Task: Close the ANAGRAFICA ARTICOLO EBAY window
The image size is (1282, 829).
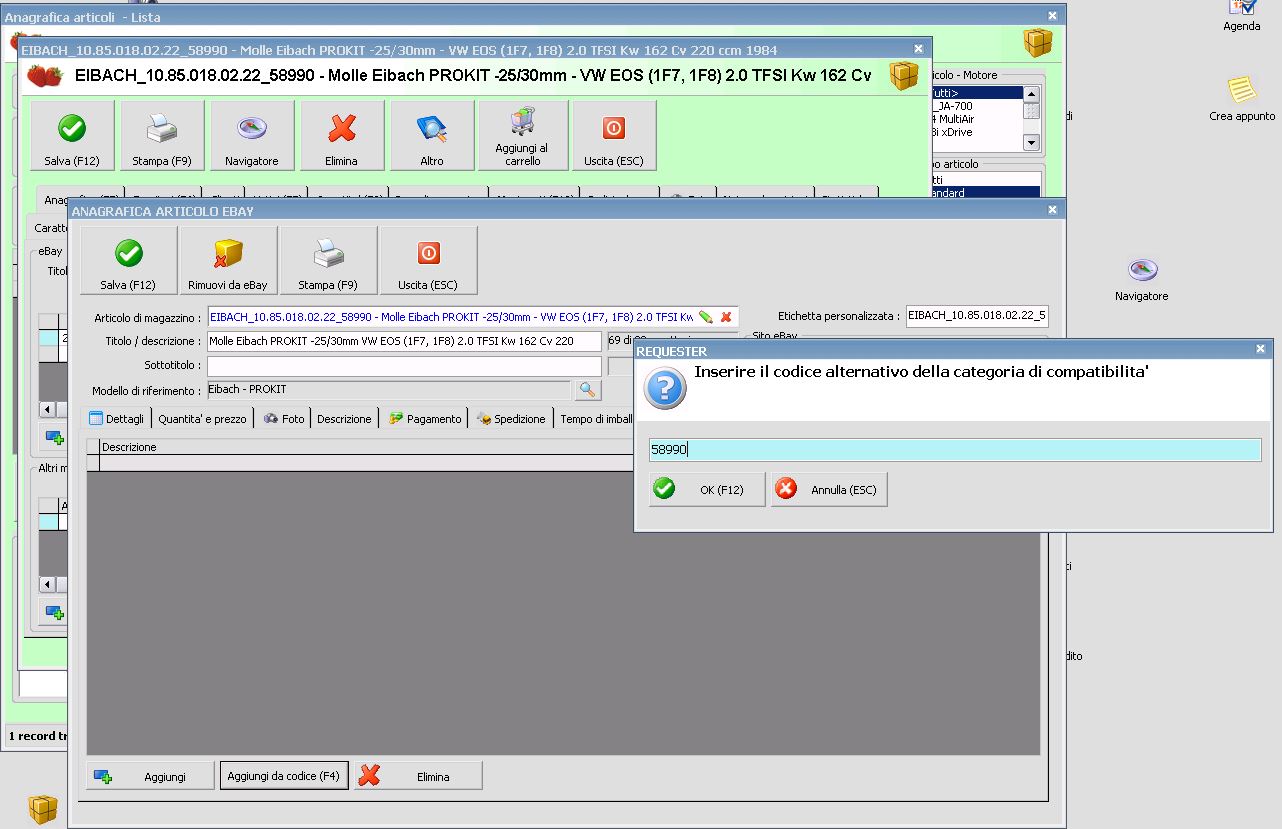Action: (1053, 210)
